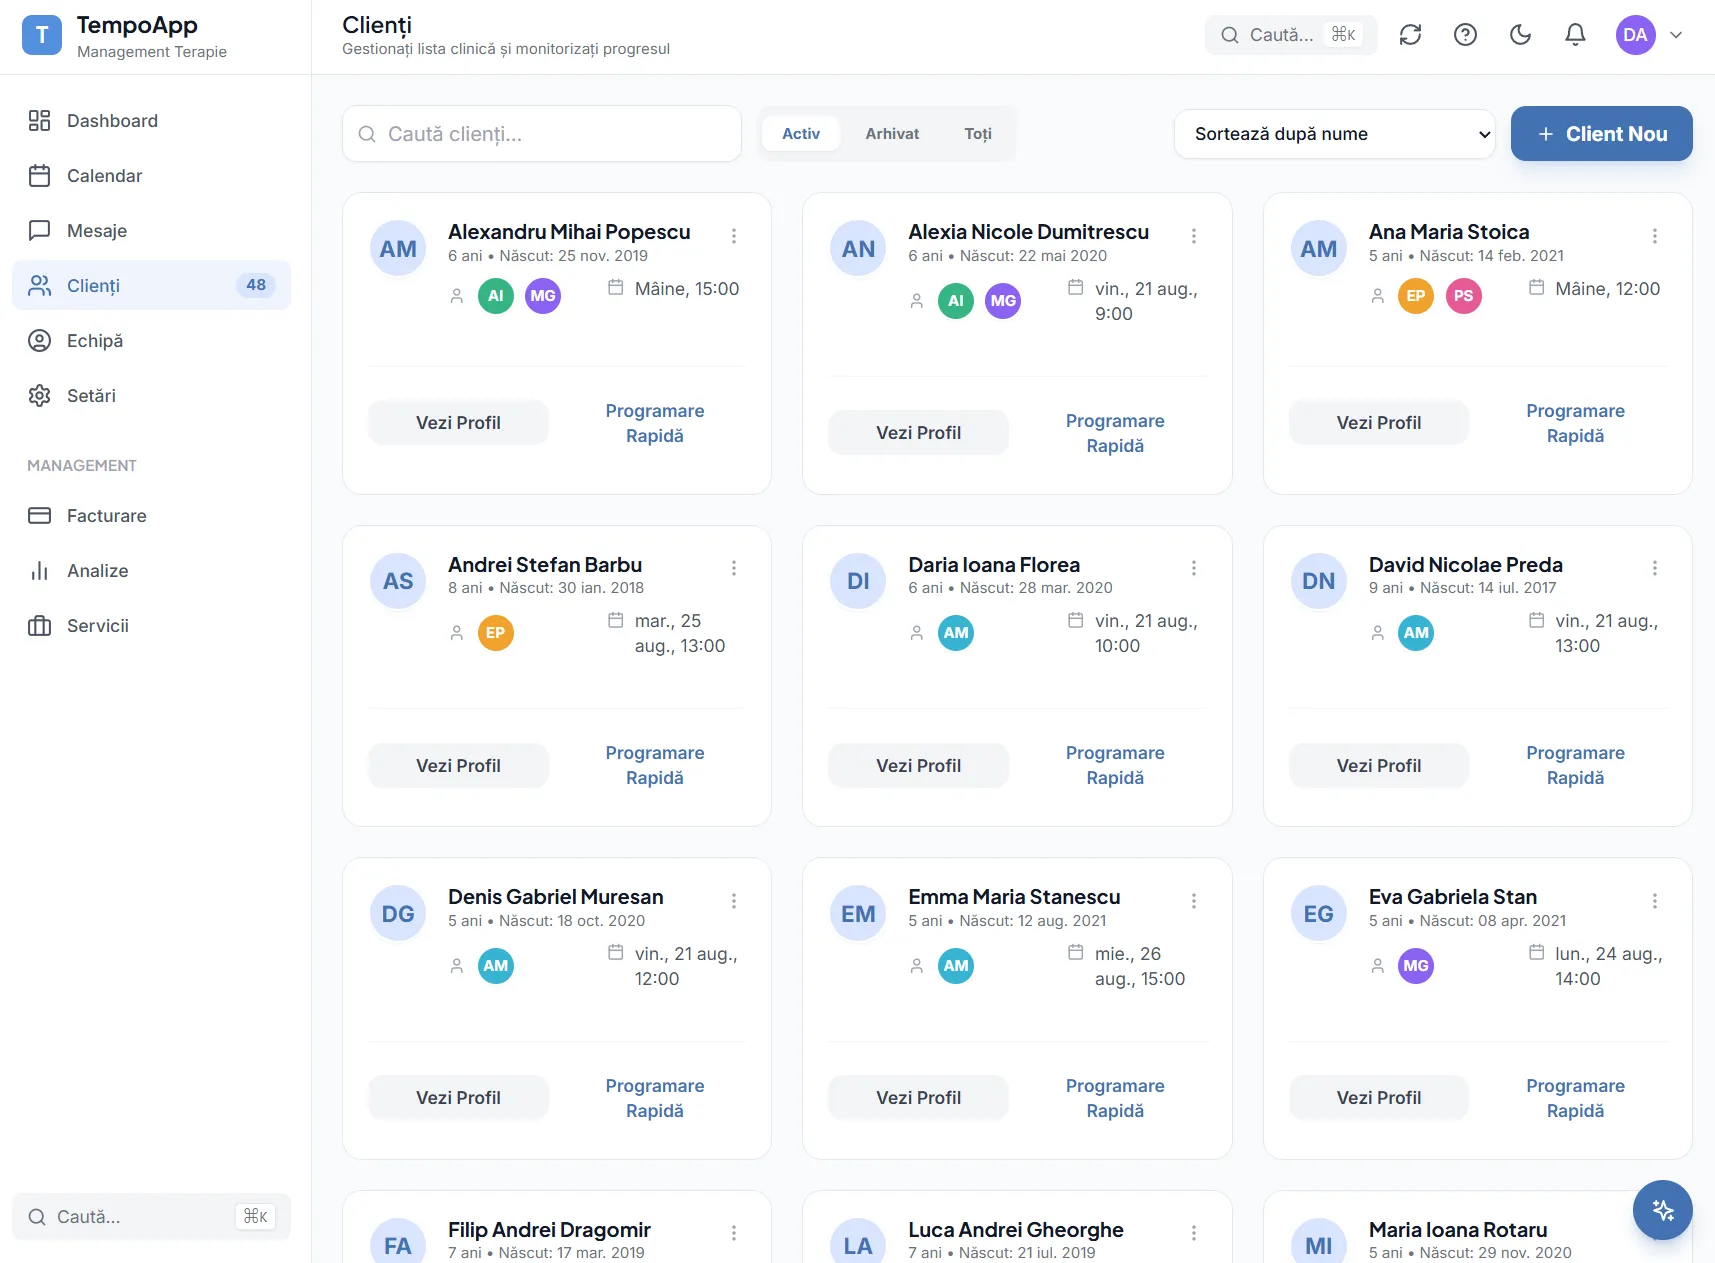Go to Calendar in the sidebar
The image size is (1715, 1263).
click(x=151, y=176)
